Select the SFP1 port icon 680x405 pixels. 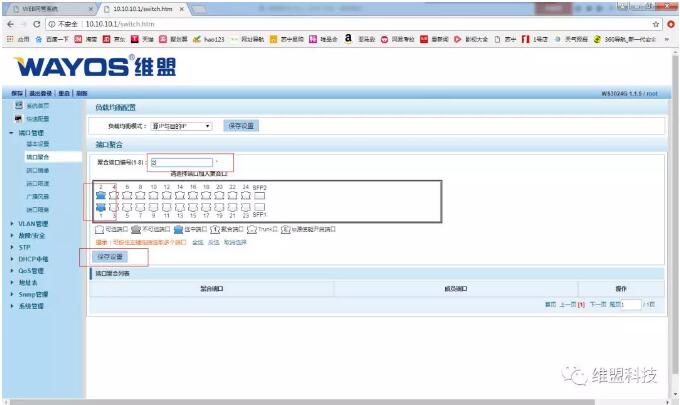coord(259,207)
